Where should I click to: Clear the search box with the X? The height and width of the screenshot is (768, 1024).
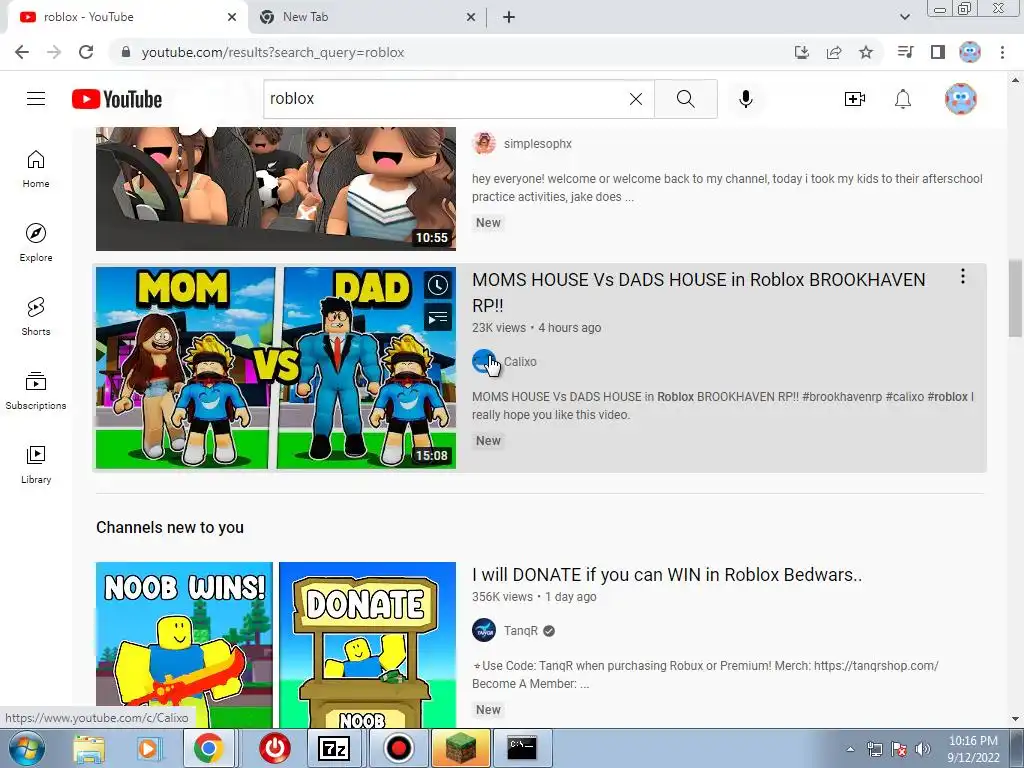[635, 99]
